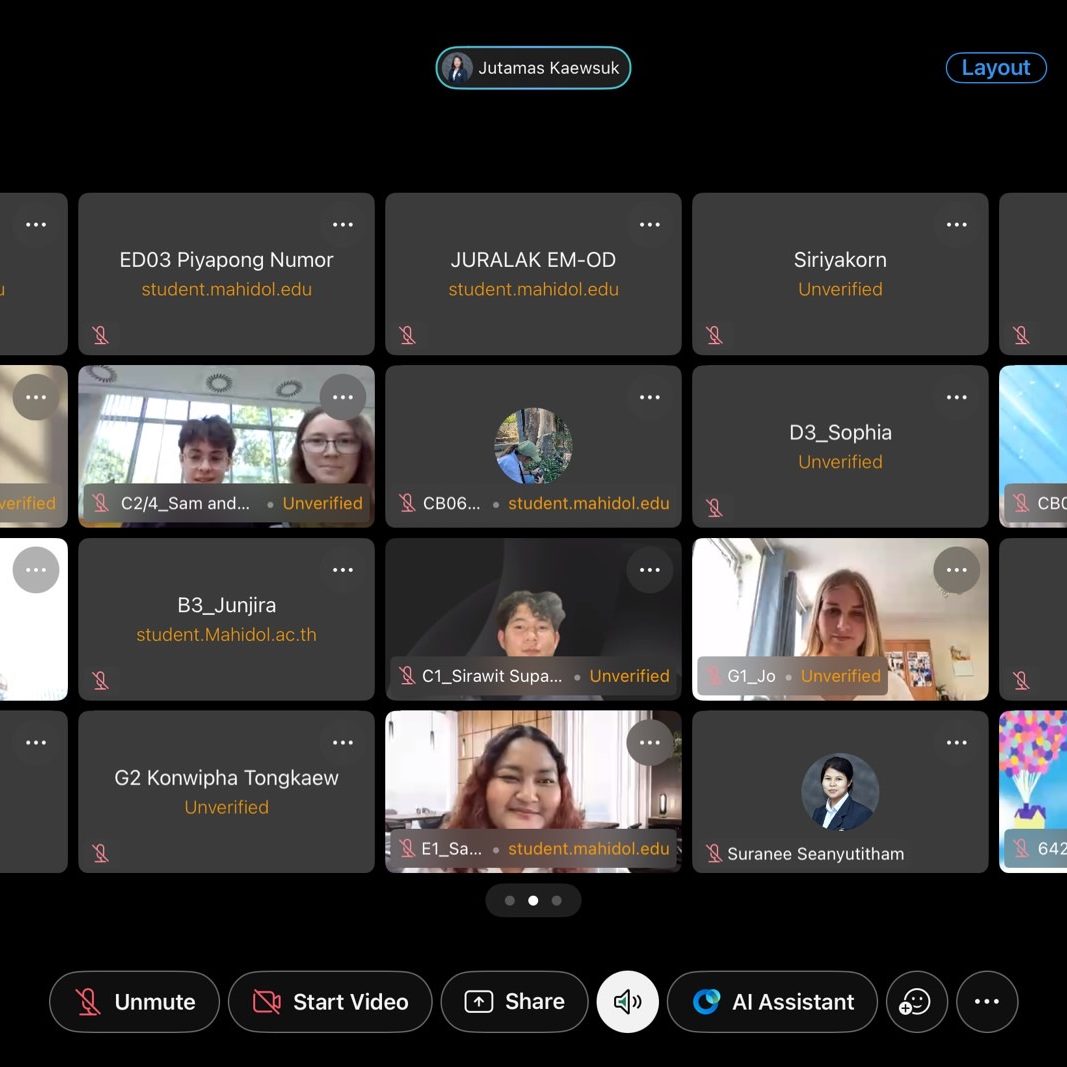Open the AI Assistant
The height and width of the screenshot is (1067, 1067).
click(773, 1002)
